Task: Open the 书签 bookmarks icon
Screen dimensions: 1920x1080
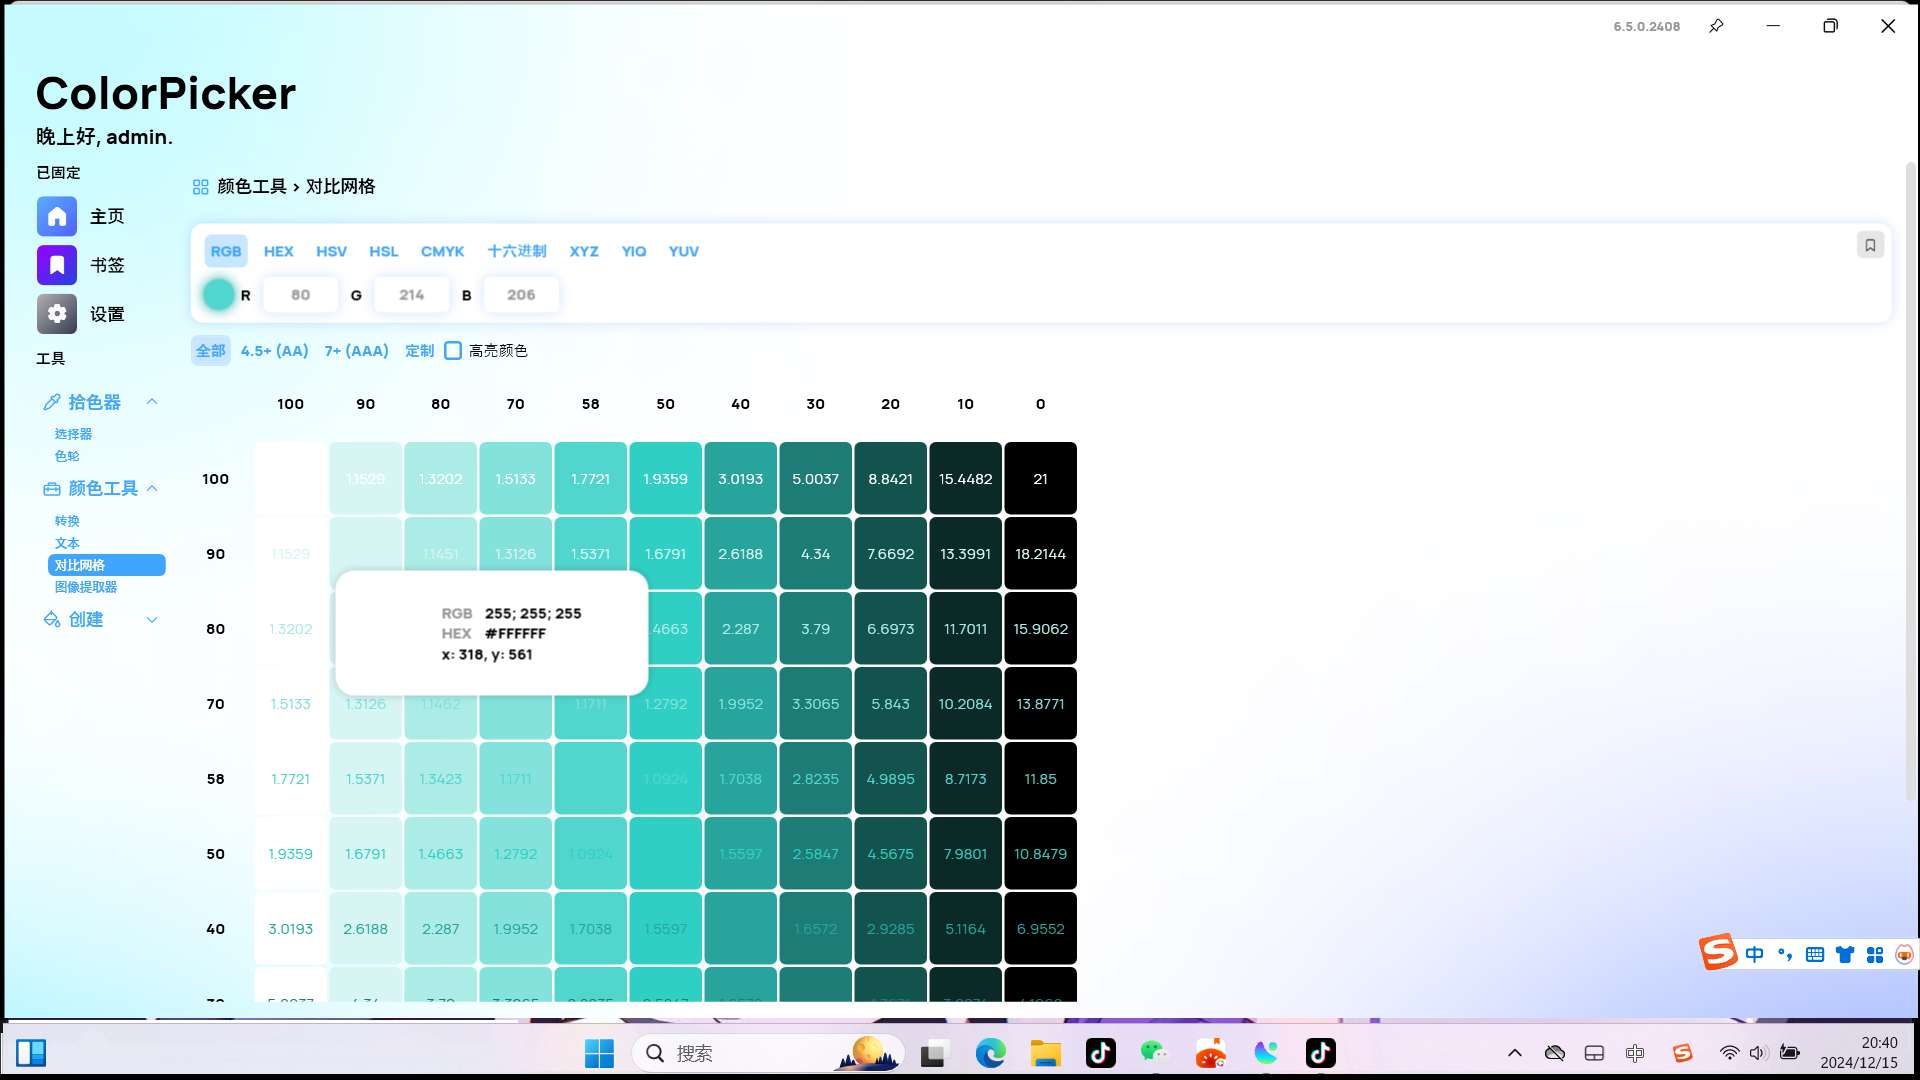Action: tap(57, 265)
